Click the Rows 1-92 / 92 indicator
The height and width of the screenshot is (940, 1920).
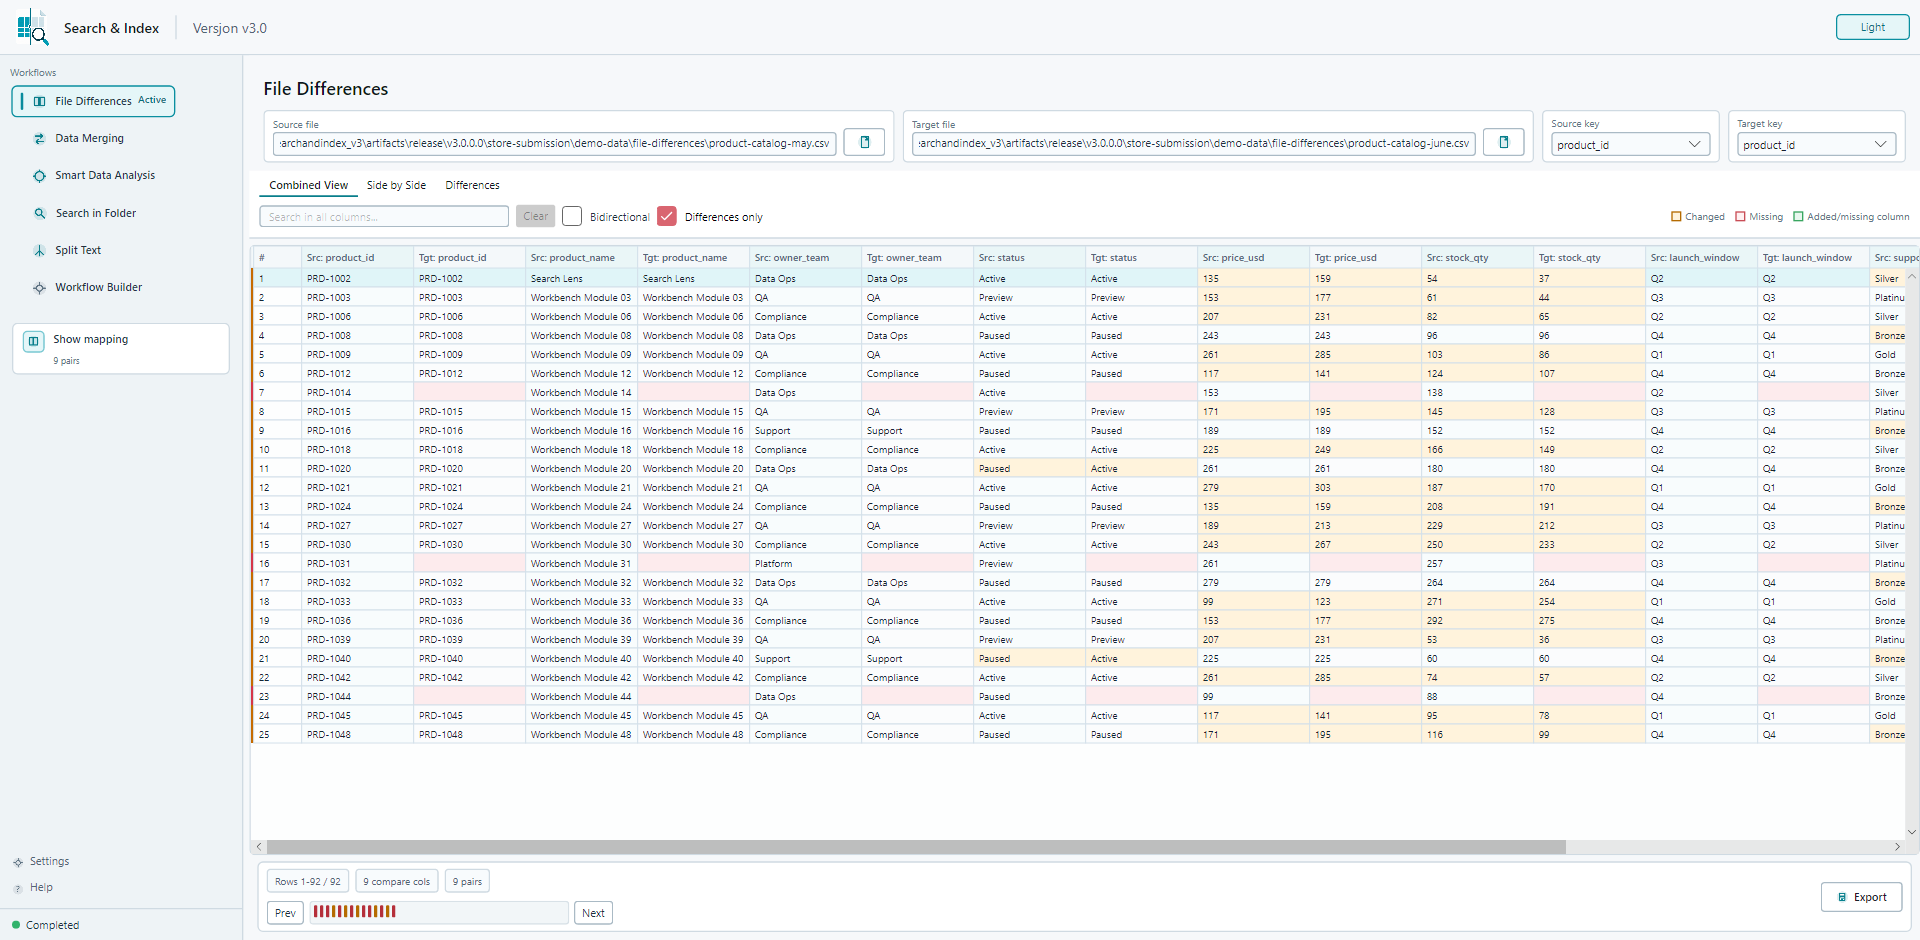[308, 882]
